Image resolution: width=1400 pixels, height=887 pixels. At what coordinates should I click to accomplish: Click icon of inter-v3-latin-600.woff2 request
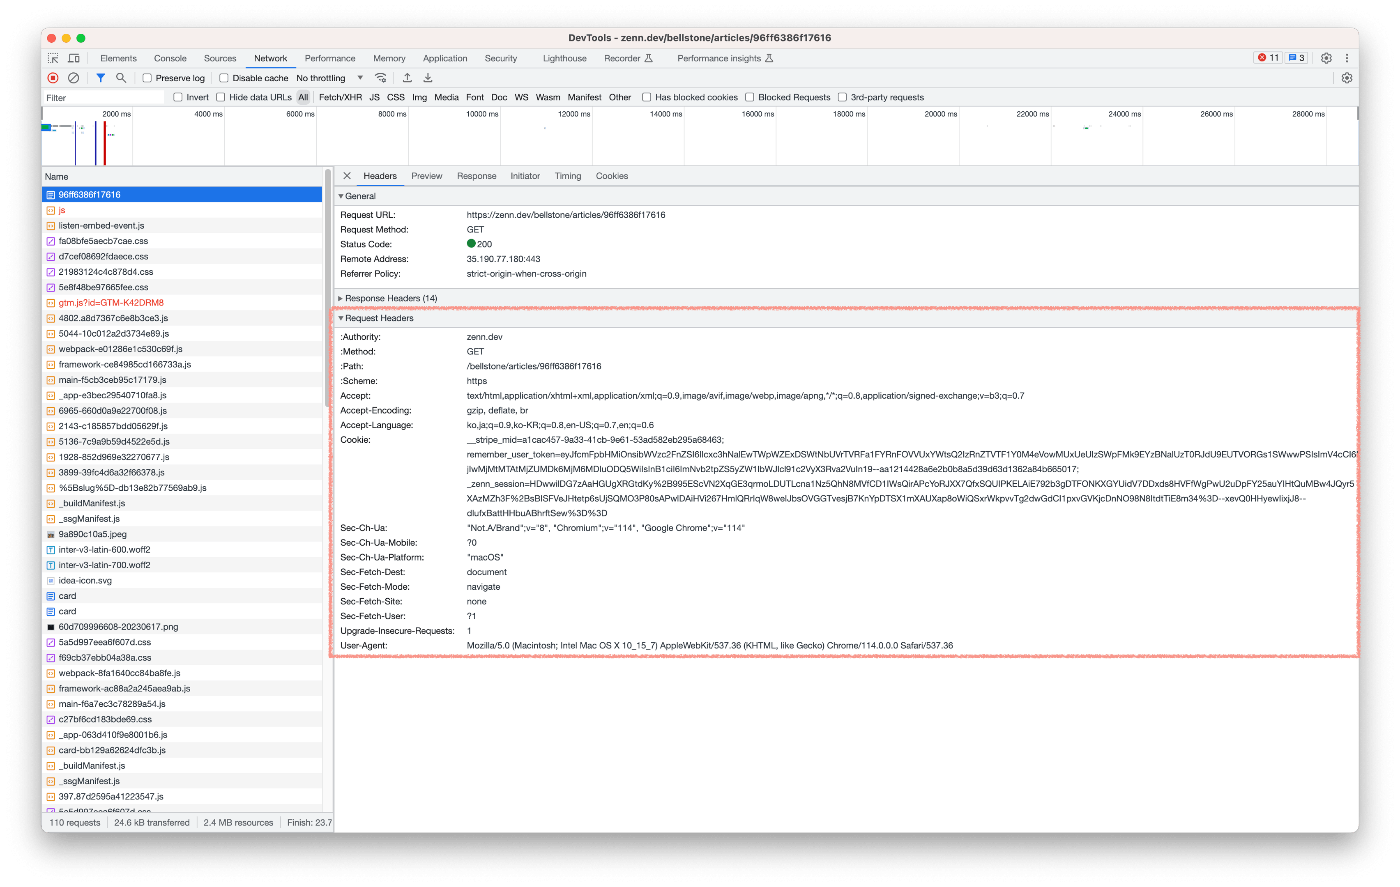(x=51, y=550)
